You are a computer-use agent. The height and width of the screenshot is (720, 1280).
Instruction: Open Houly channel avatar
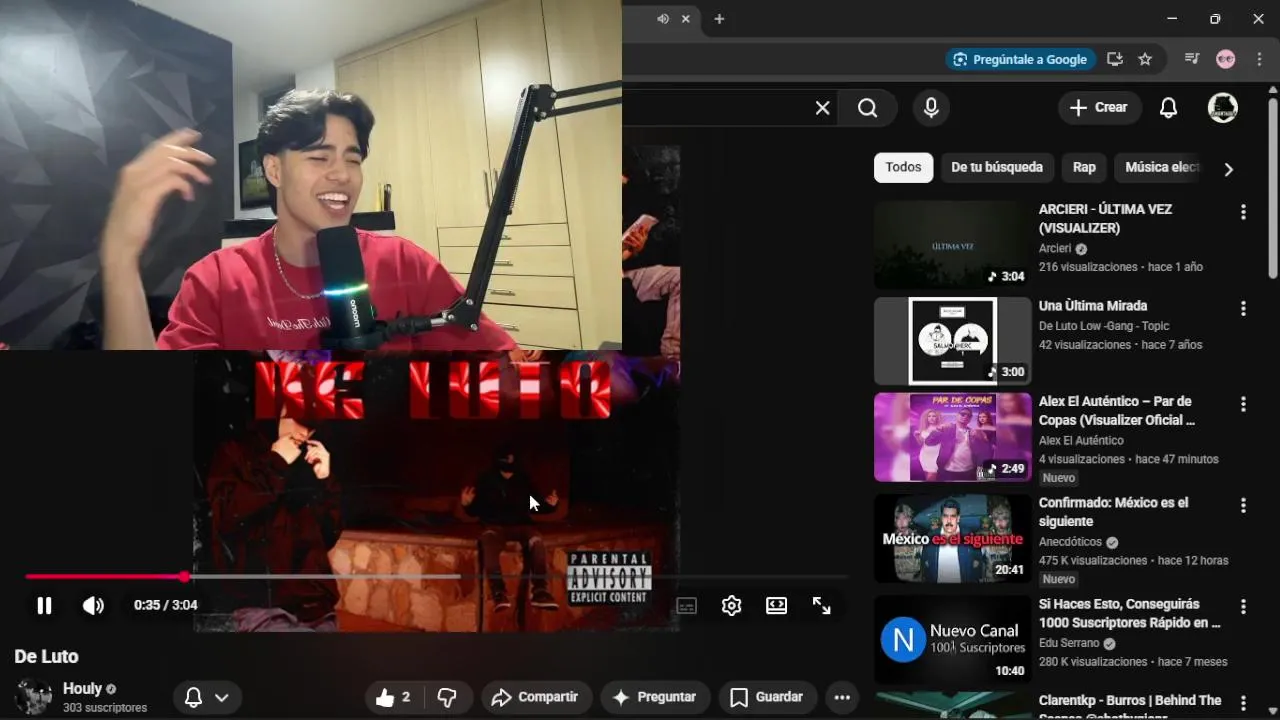(33, 697)
